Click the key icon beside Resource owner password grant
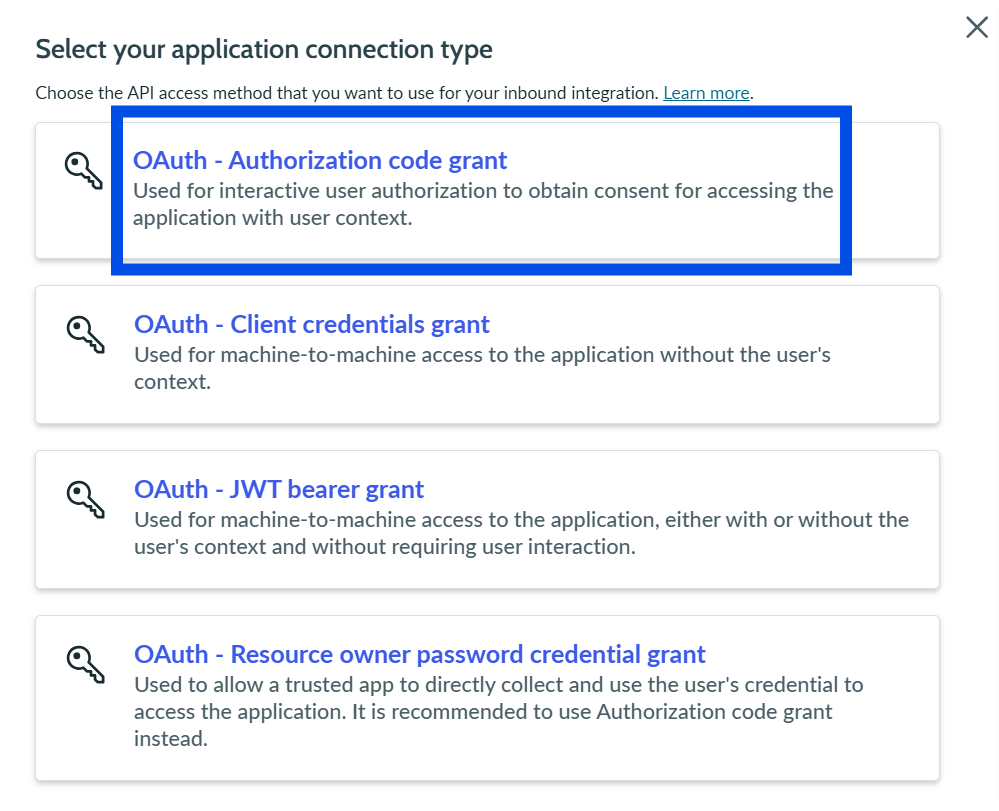Viewport: 999px width, 811px height. (x=85, y=664)
